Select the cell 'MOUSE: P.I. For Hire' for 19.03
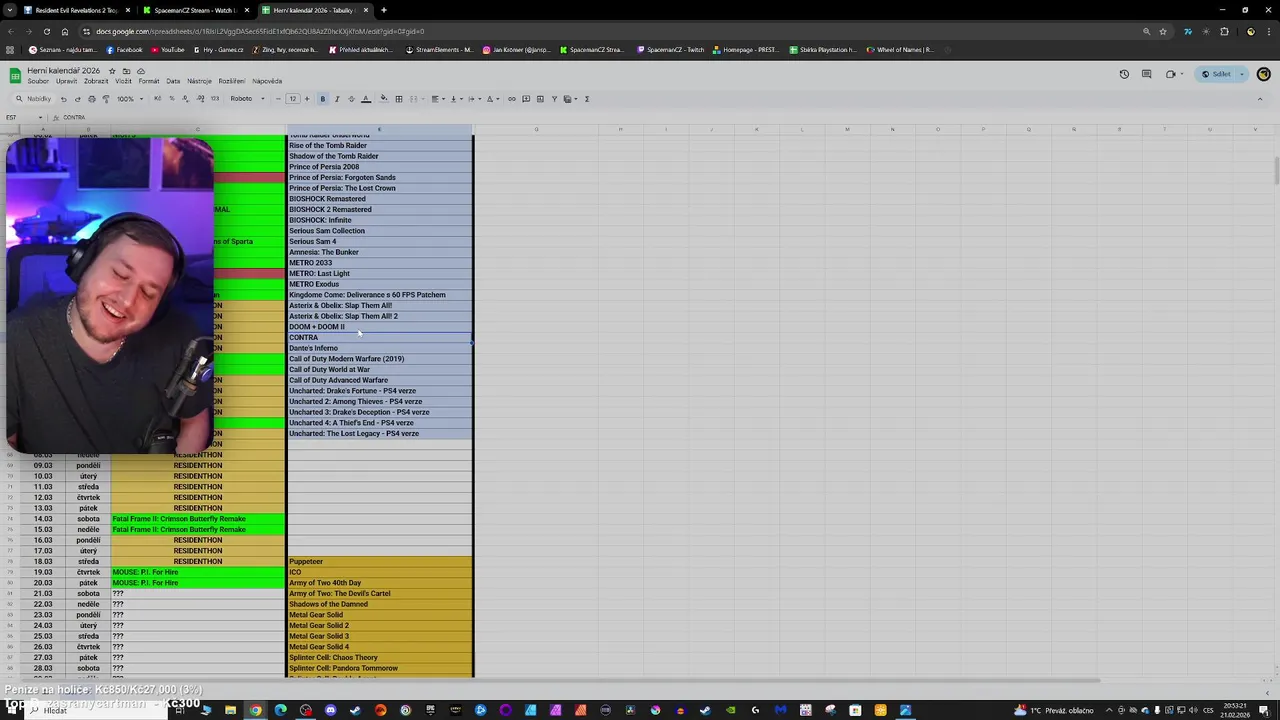Screen dimensions: 1280x720 [x=198, y=572]
